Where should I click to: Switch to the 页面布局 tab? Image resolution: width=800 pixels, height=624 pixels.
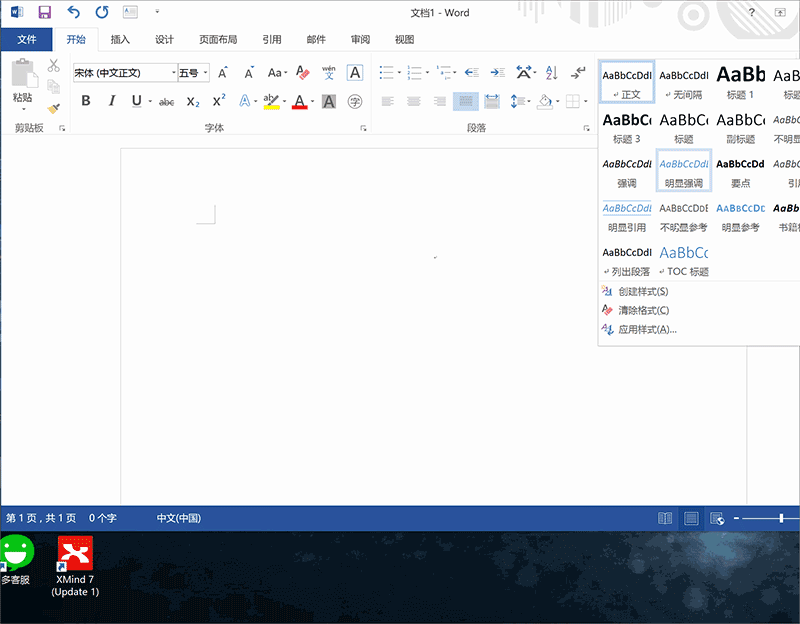click(218, 39)
